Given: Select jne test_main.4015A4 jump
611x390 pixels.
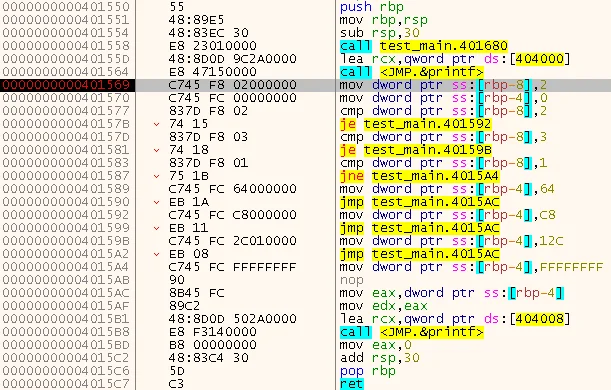Looking at the screenshot, I should (x=420, y=176).
